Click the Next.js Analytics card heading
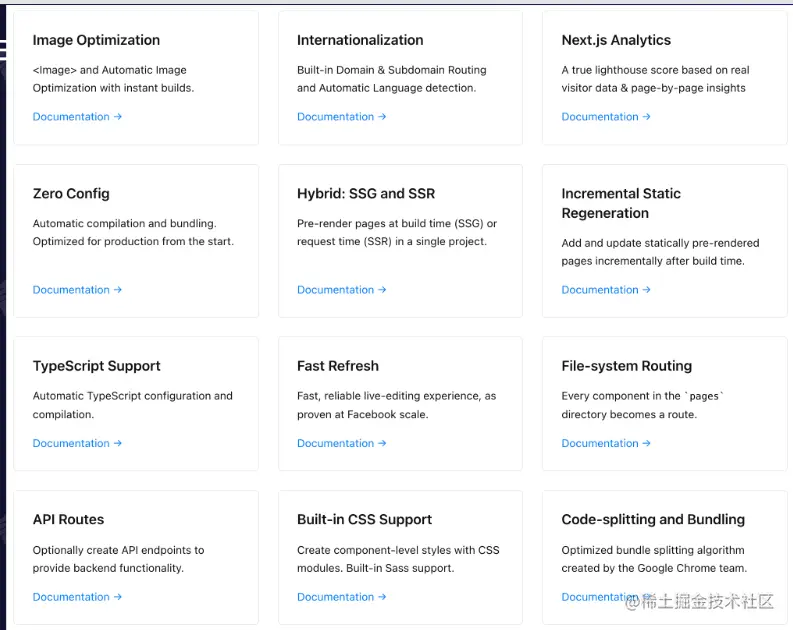The image size is (793, 630). tap(616, 40)
